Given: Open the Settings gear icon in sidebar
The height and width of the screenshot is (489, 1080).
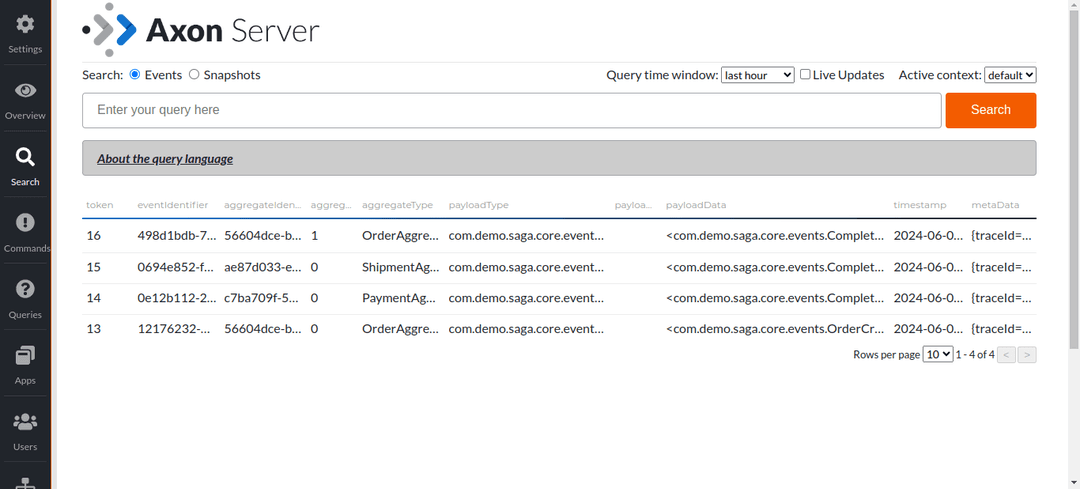Looking at the screenshot, I should tap(25, 25).
